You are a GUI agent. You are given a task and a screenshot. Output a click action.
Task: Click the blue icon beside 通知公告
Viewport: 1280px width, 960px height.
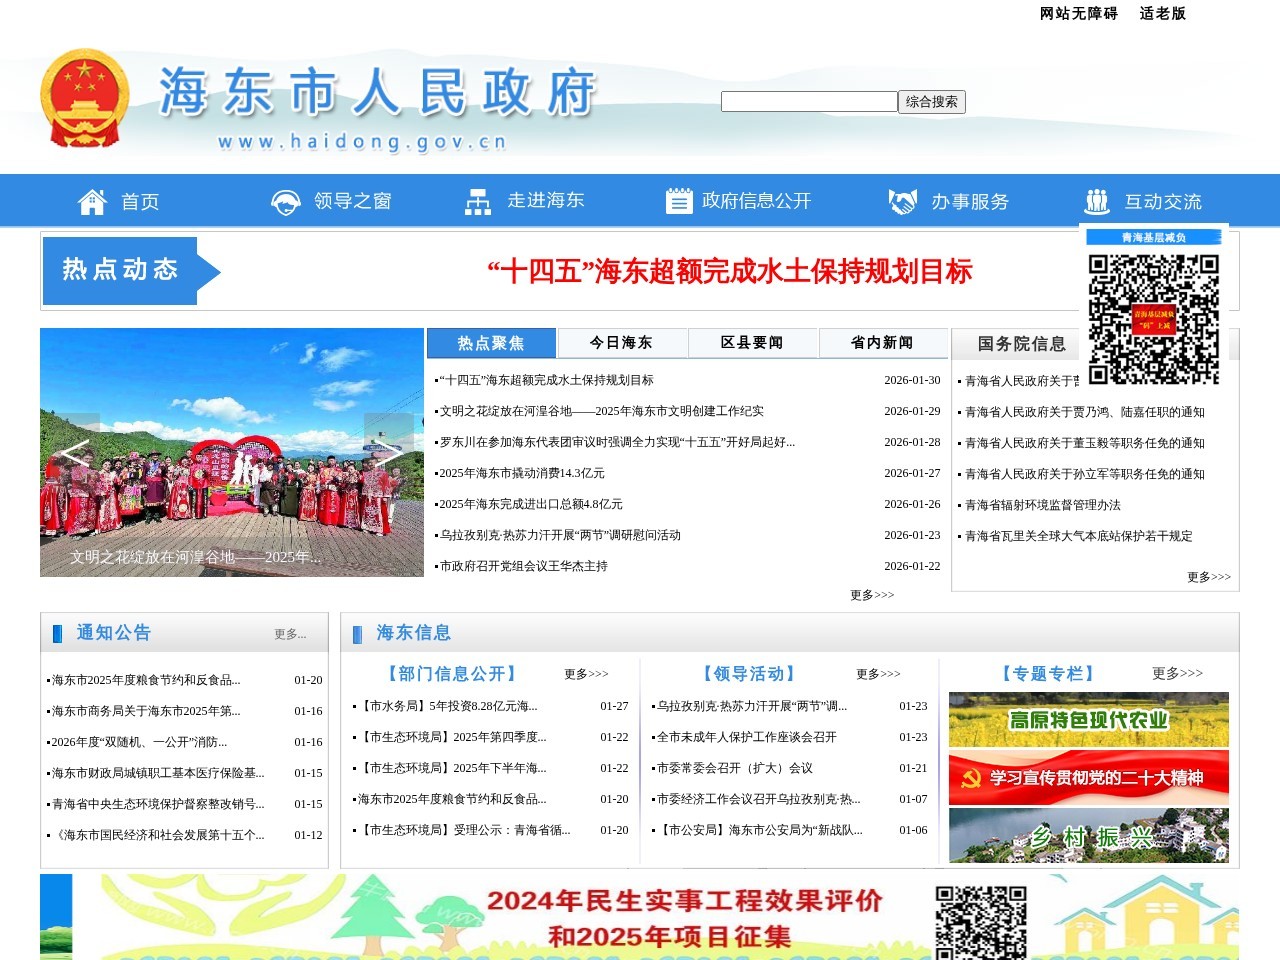(57, 632)
